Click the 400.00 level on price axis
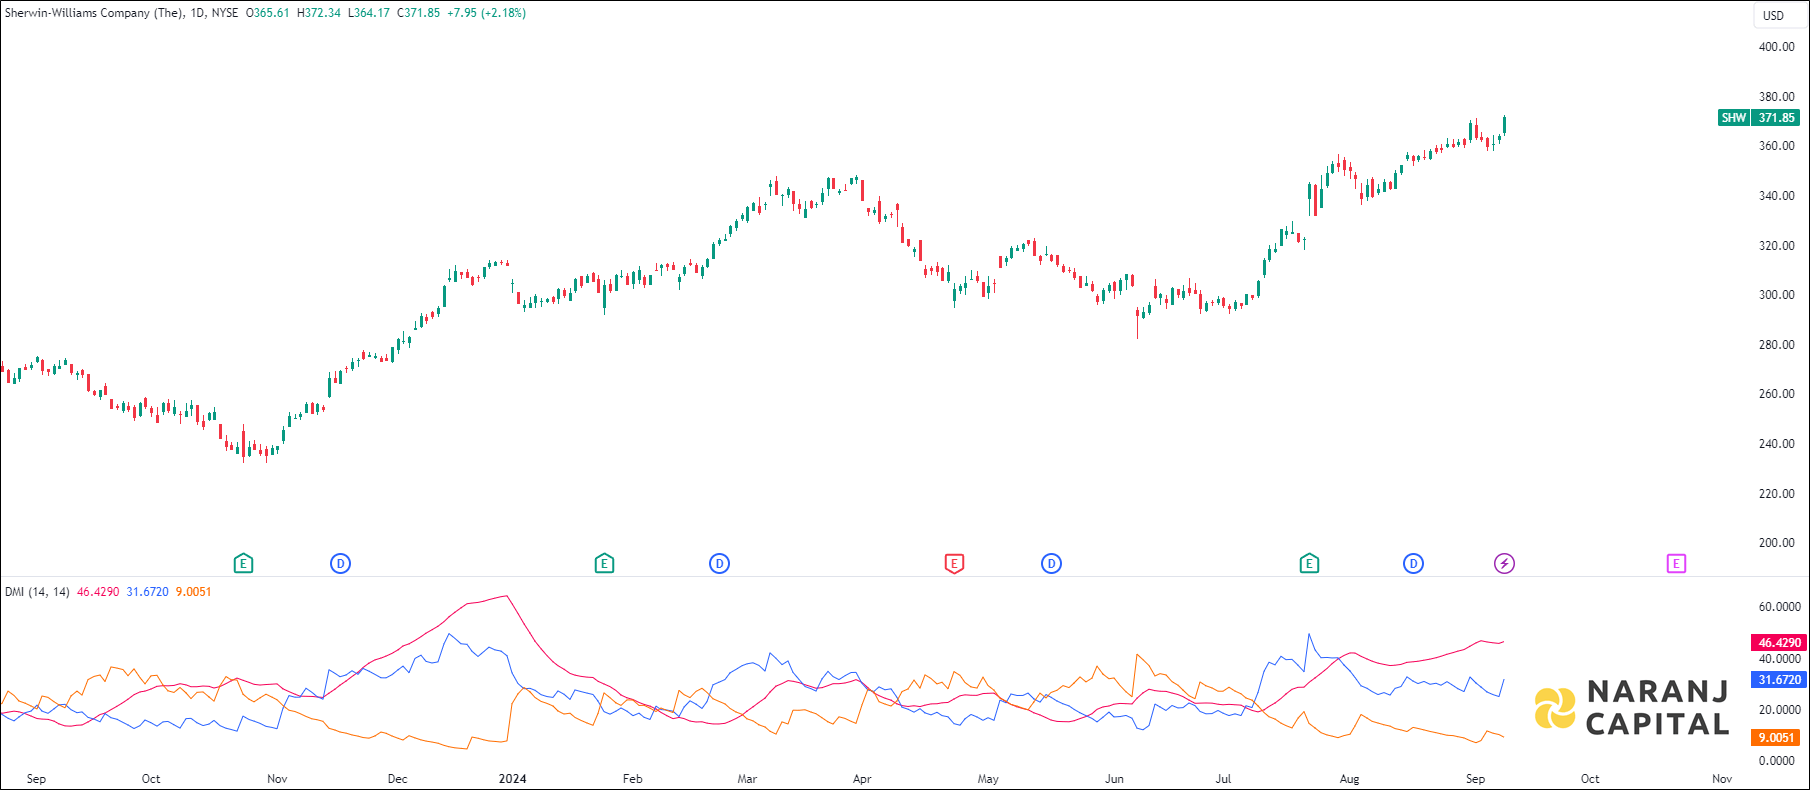Viewport: 1810px width, 790px height. pos(1776,47)
